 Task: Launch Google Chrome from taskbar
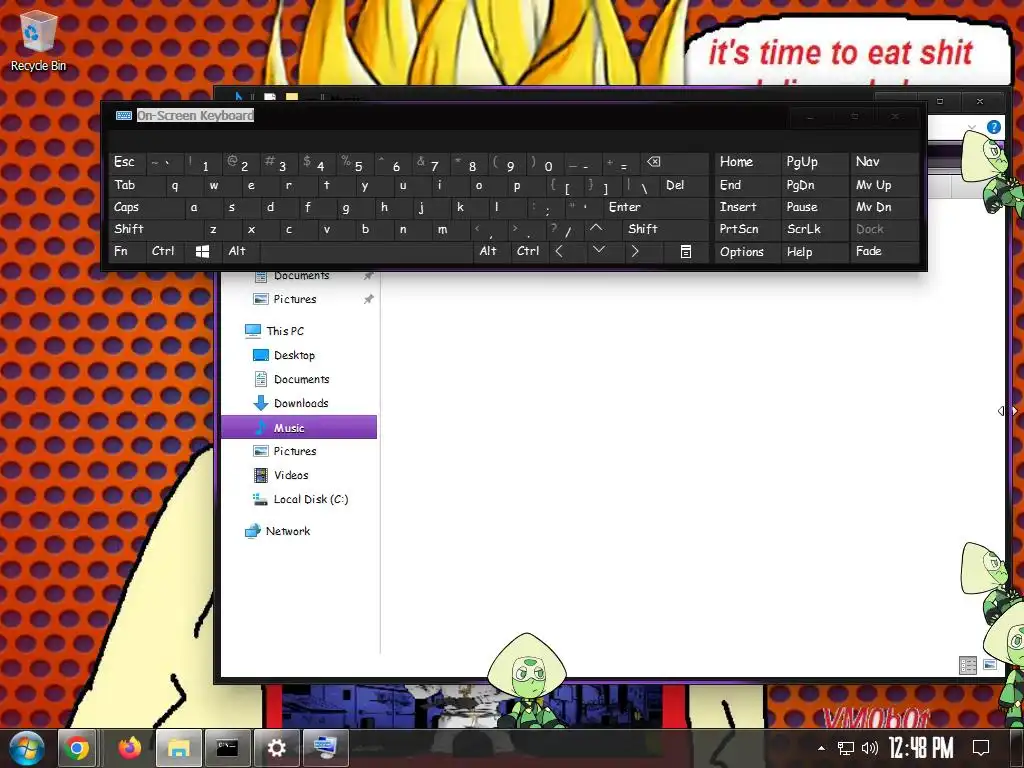[x=76, y=748]
